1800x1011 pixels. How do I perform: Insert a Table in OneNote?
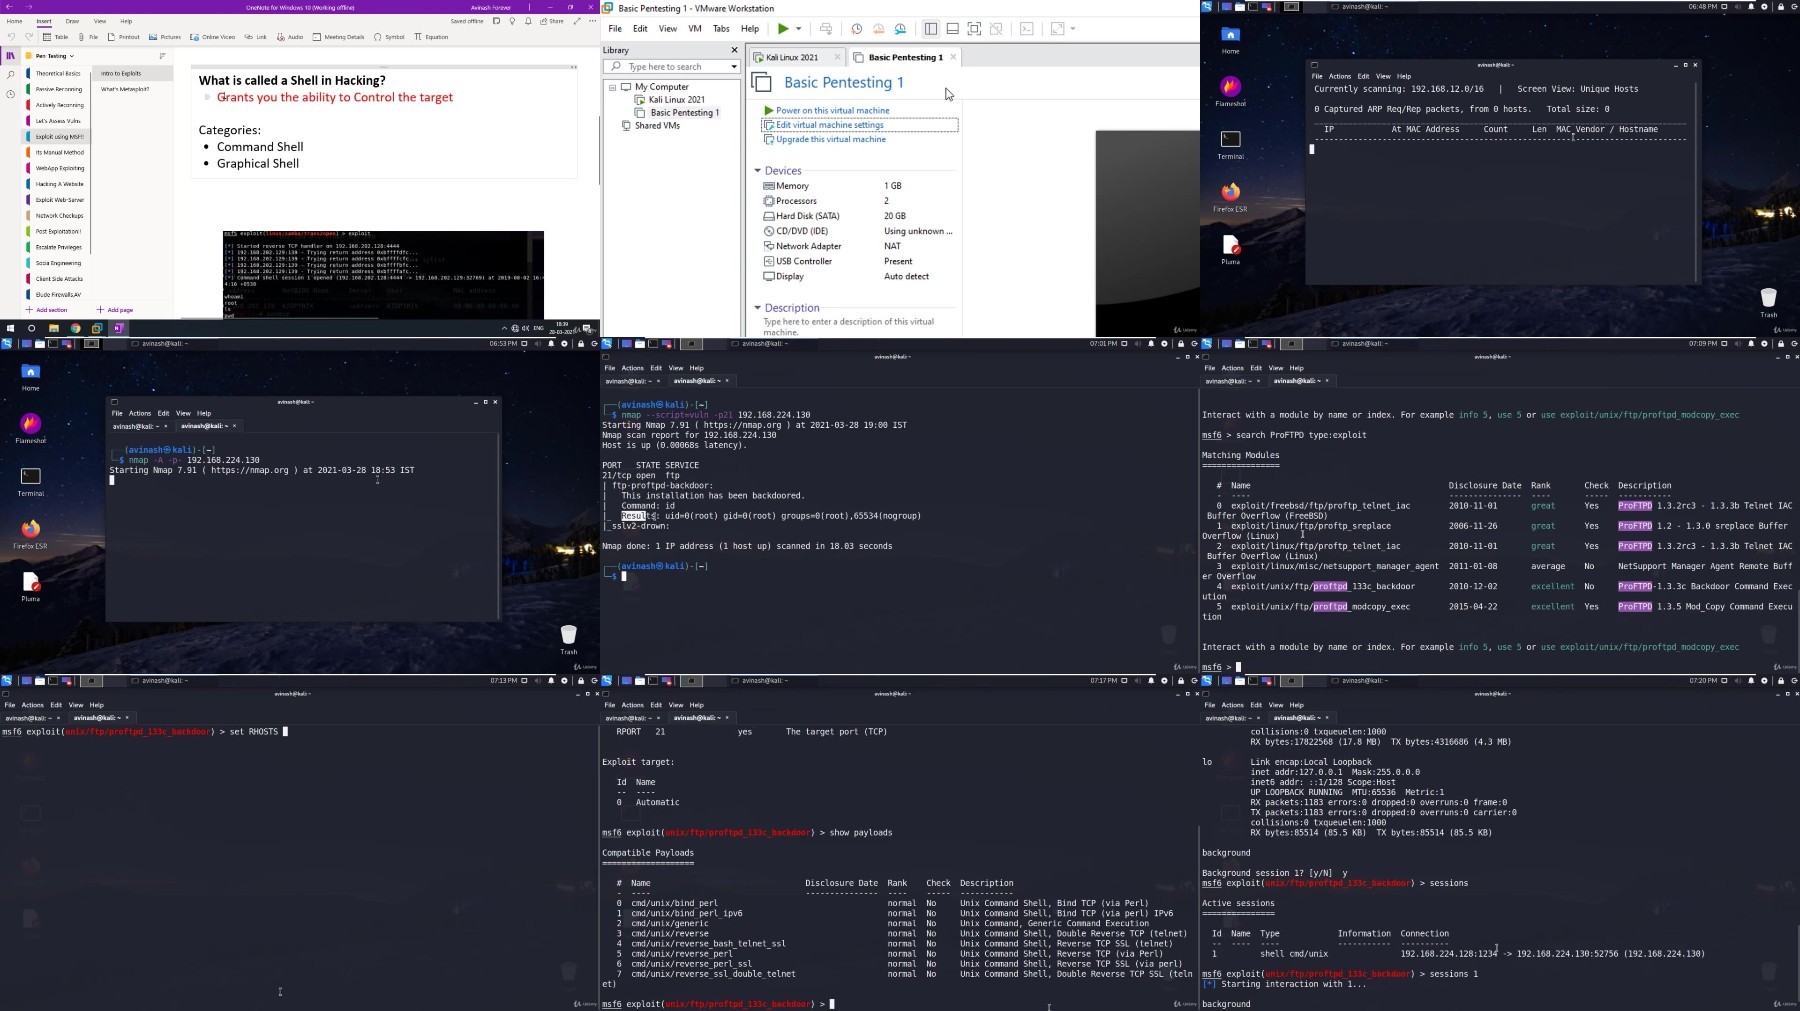[x=55, y=37]
